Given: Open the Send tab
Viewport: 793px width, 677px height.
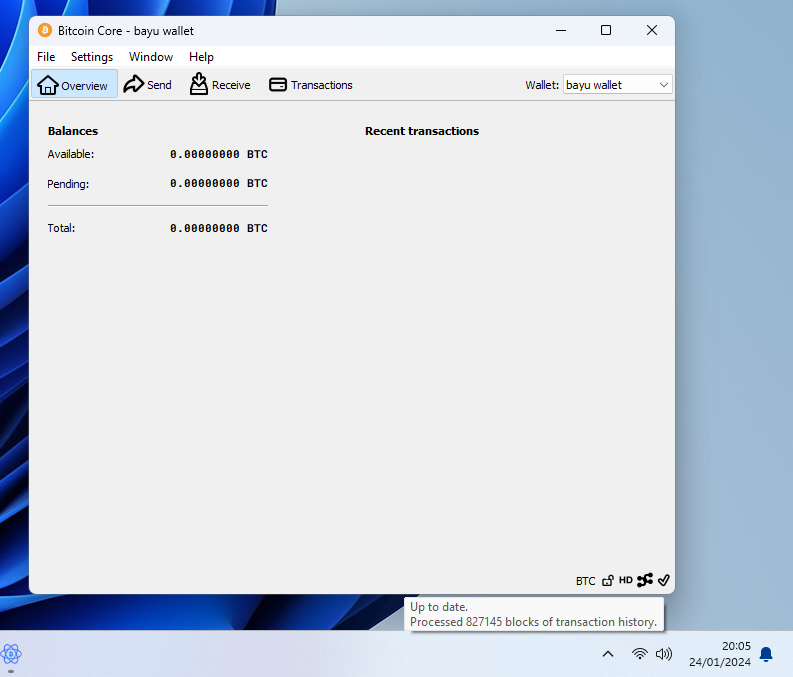Looking at the screenshot, I should 148,84.
